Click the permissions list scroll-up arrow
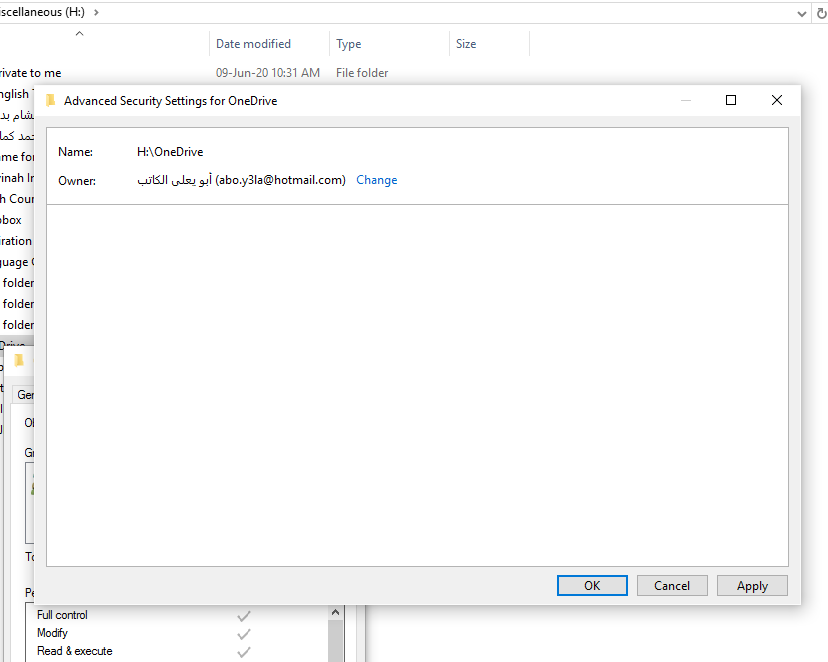The height and width of the screenshot is (662, 828). (x=335, y=612)
